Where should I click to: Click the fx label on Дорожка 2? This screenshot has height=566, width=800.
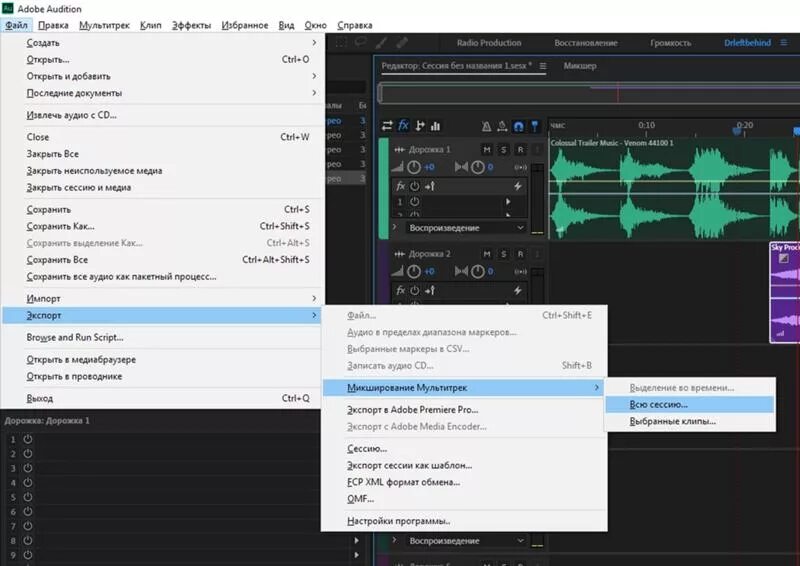[x=401, y=290]
